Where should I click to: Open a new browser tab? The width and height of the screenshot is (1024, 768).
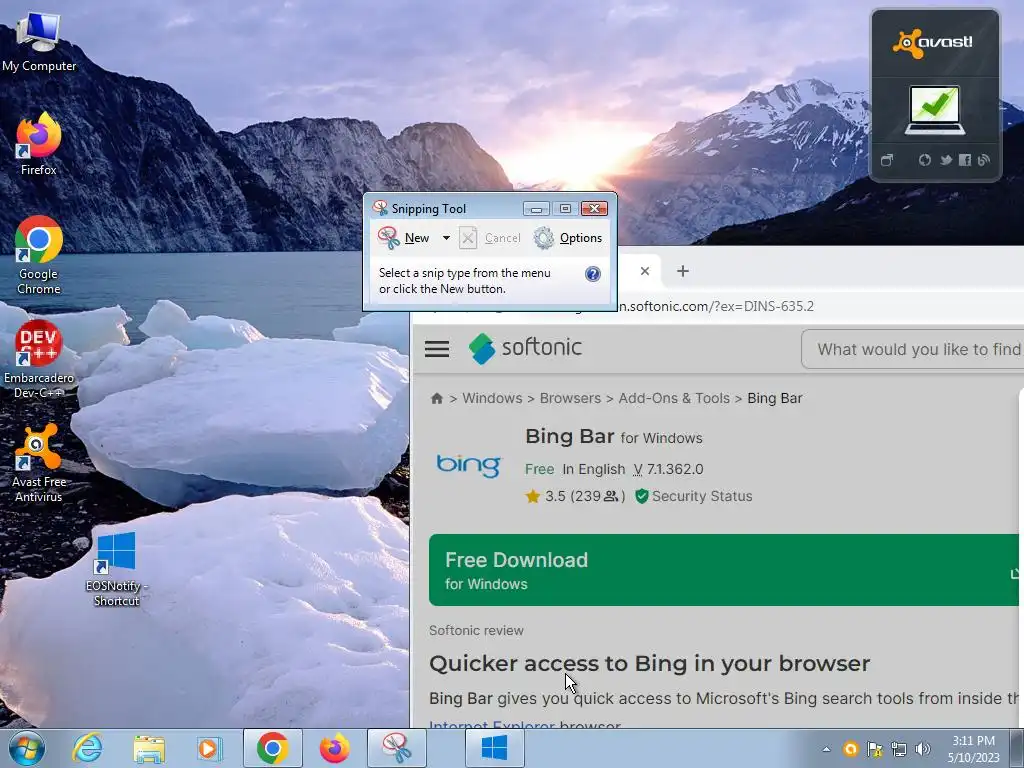click(682, 271)
